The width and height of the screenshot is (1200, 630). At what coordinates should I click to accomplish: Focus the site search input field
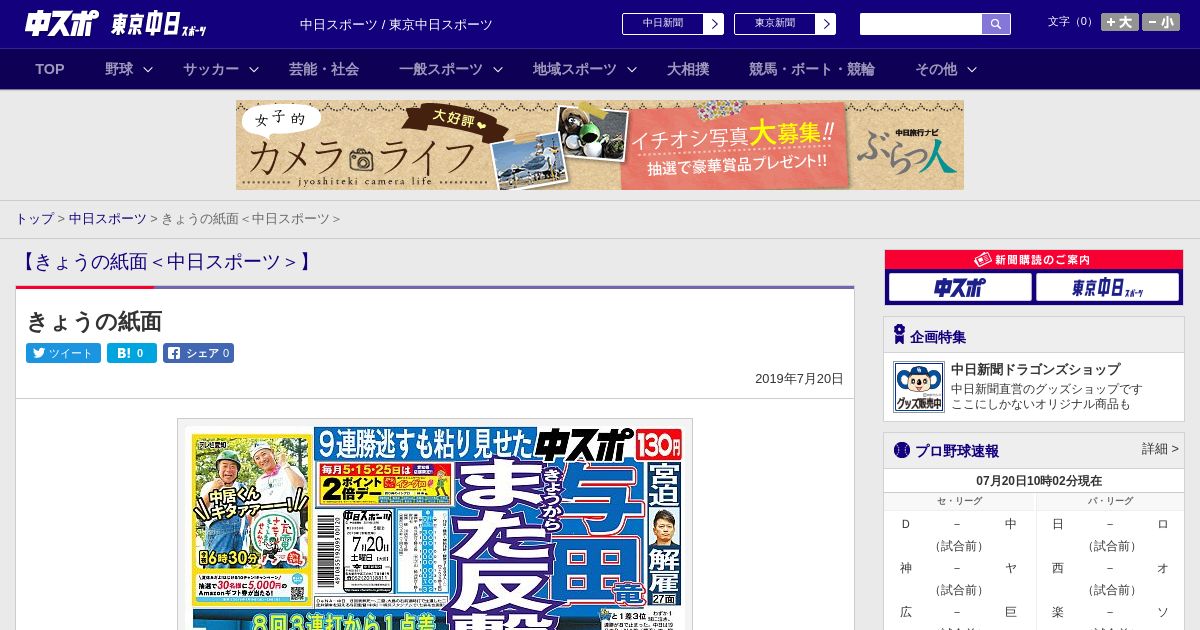tap(921, 24)
